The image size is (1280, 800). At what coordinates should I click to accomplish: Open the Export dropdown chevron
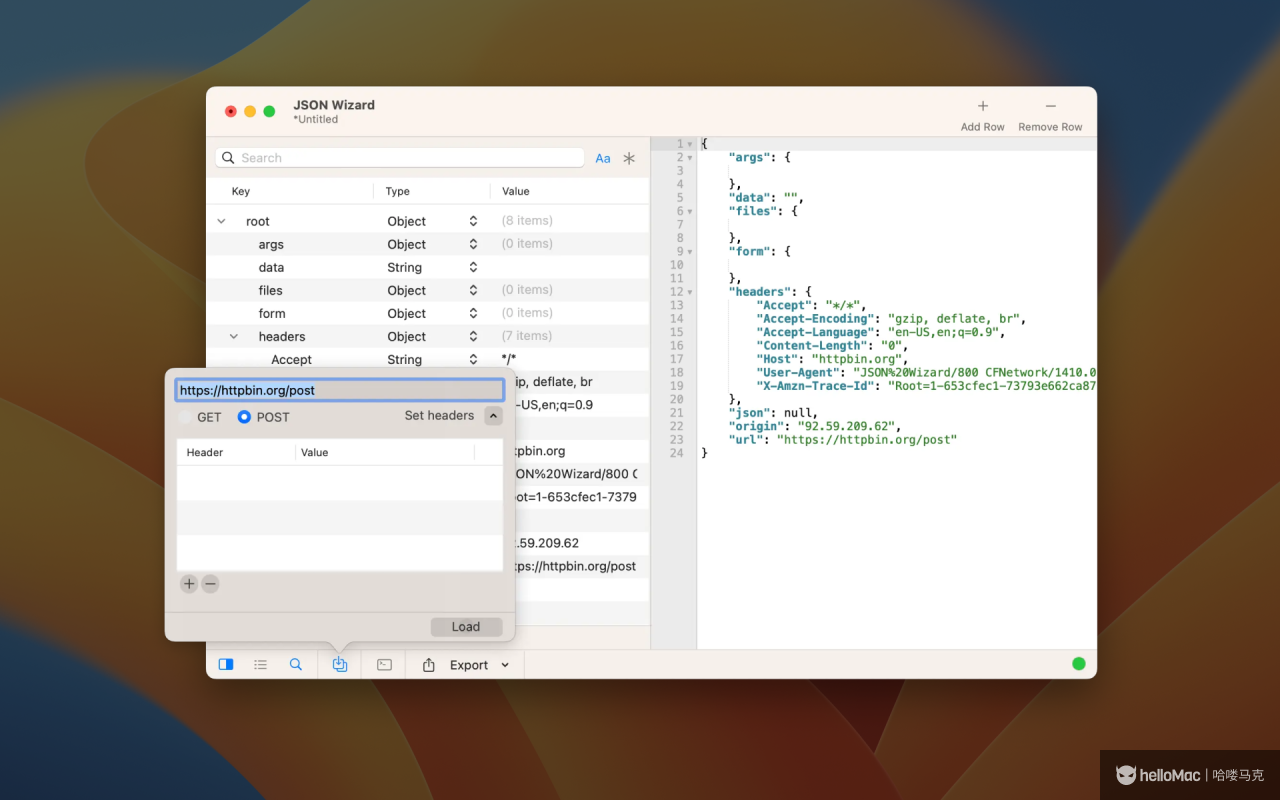505,665
